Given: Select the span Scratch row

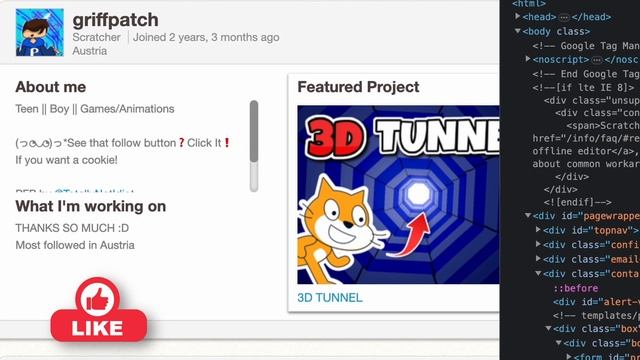Looking at the screenshot, I should (x=603, y=125).
